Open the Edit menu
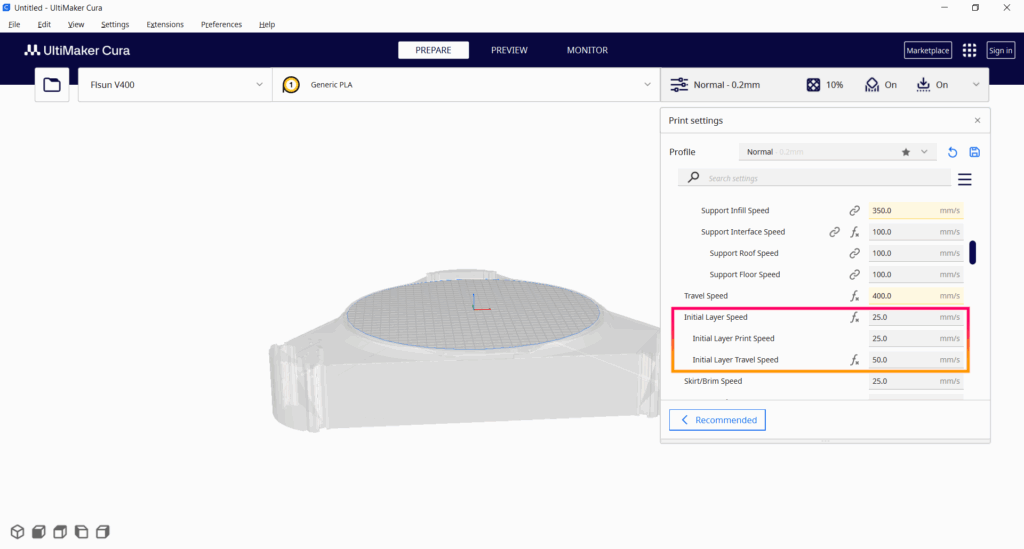Image resolution: width=1024 pixels, height=549 pixels. (44, 24)
